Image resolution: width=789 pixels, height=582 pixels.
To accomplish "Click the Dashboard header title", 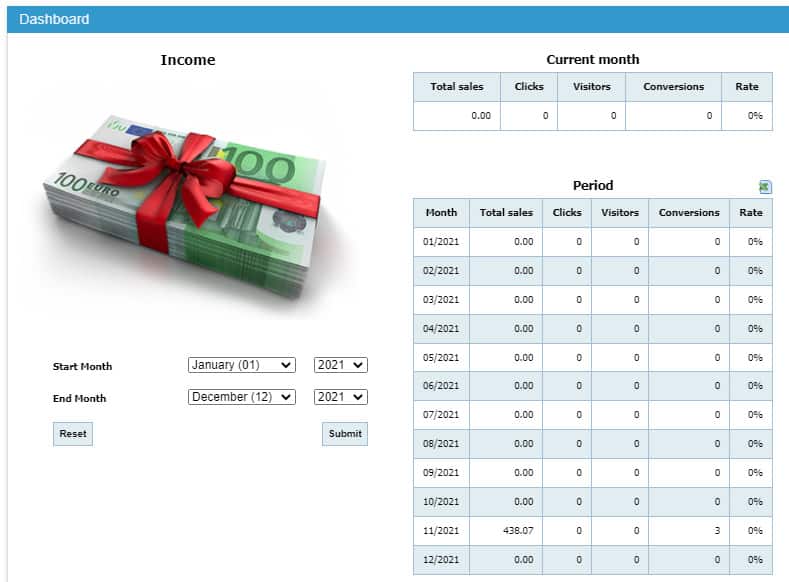I will coord(54,19).
